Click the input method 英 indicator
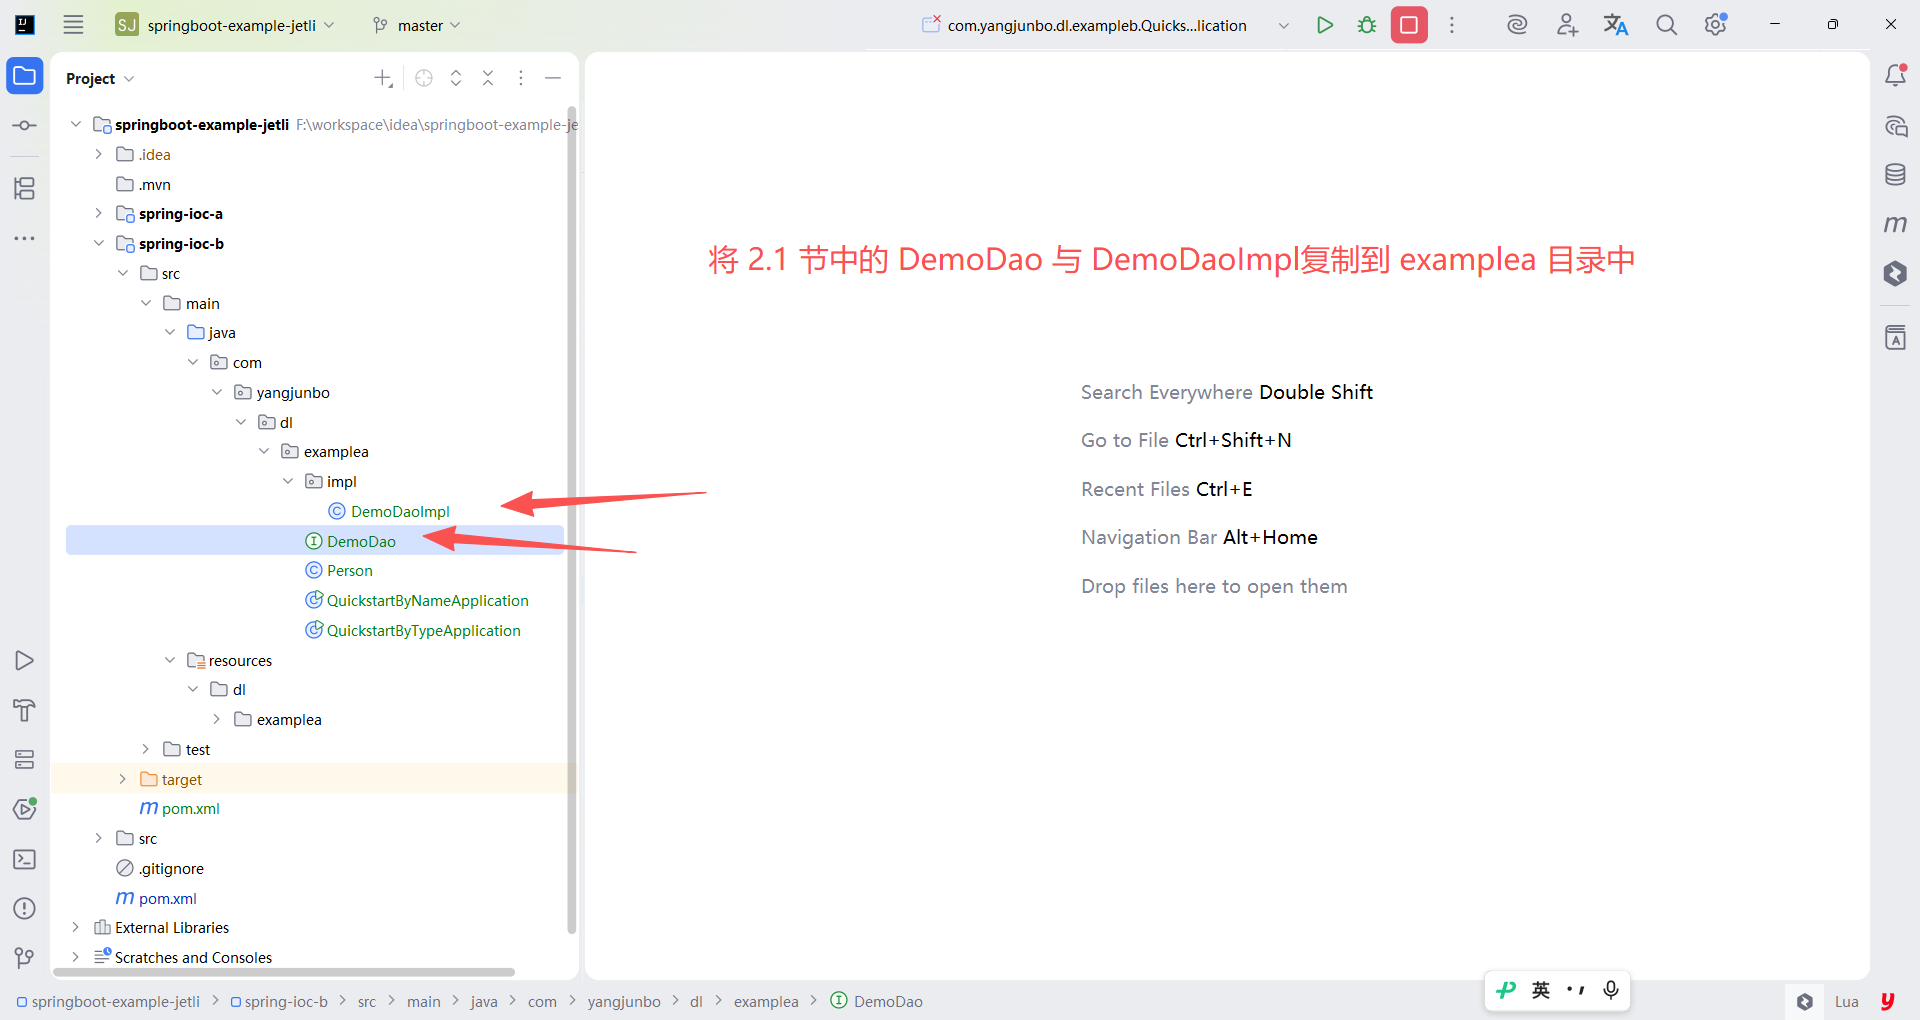Image resolution: width=1920 pixels, height=1020 pixels. pyautogui.click(x=1541, y=990)
